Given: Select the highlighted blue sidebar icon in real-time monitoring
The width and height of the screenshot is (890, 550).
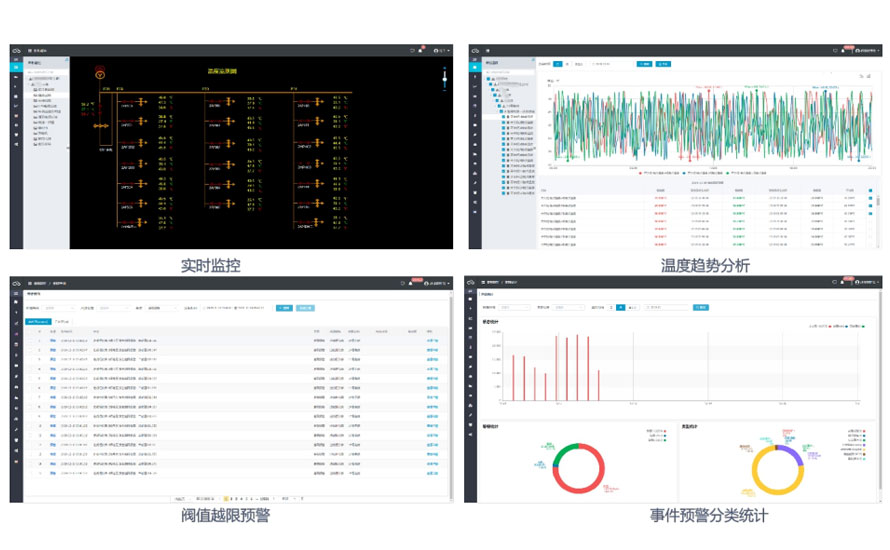Looking at the screenshot, I should pyautogui.click(x=16, y=66).
